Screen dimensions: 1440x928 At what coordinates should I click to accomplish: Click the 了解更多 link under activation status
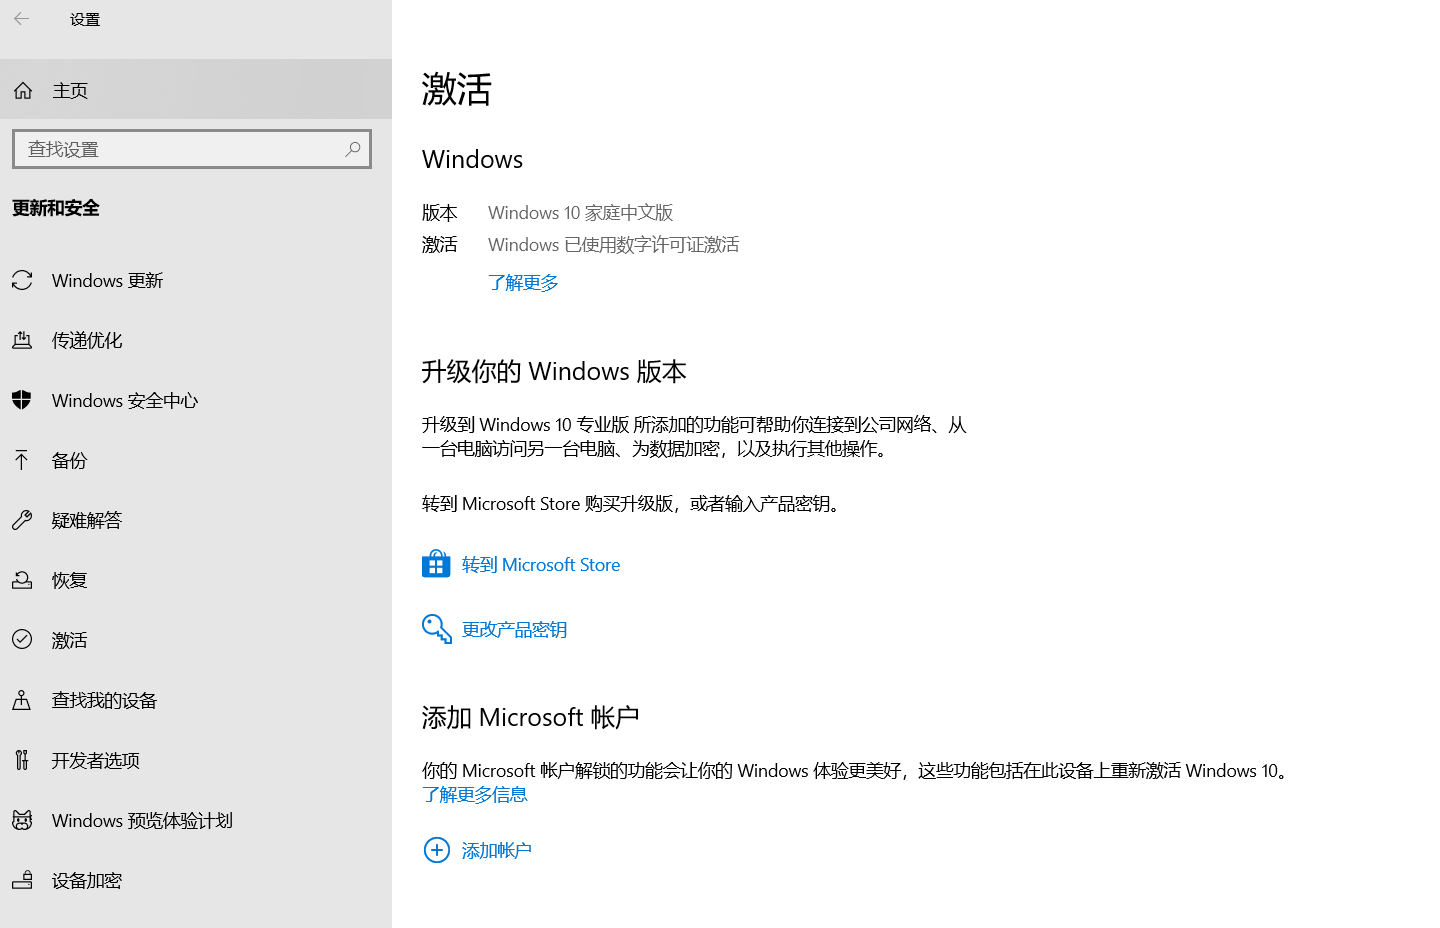(x=523, y=283)
